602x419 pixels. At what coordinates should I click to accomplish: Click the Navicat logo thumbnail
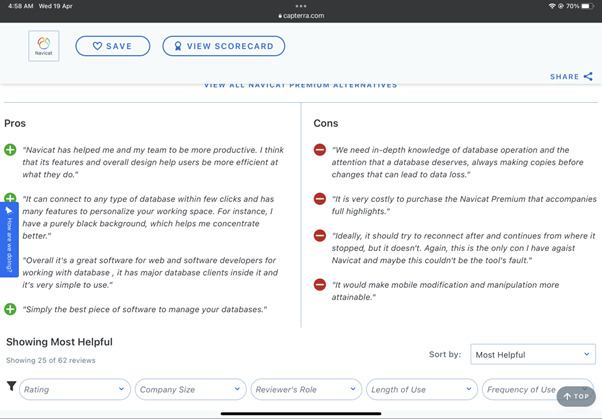(43, 46)
